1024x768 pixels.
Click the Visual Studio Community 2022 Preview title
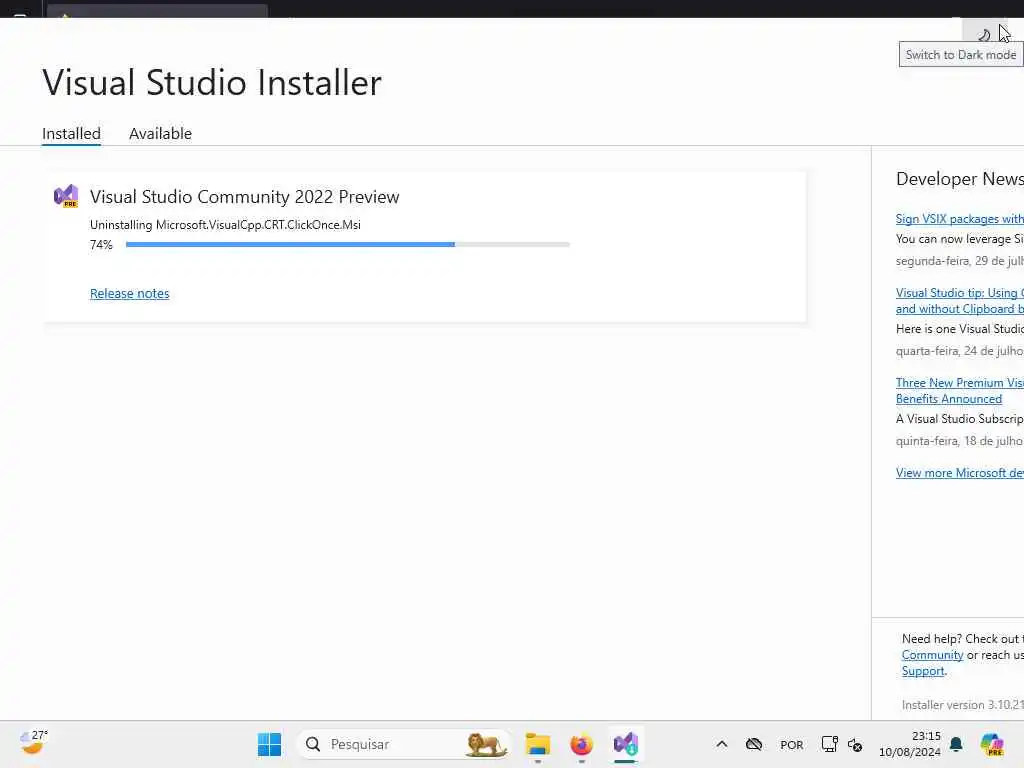pyautogui.click(x=244, y=197)
